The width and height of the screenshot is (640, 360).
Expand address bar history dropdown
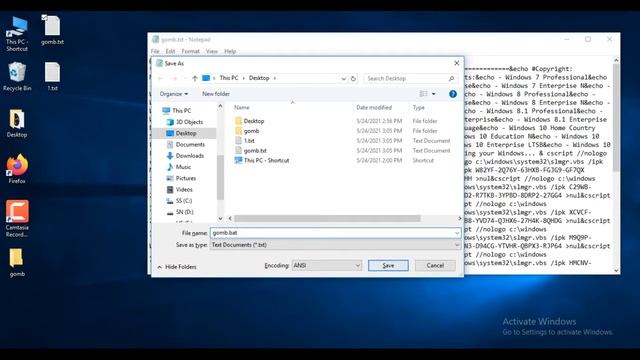click(343, 78)
